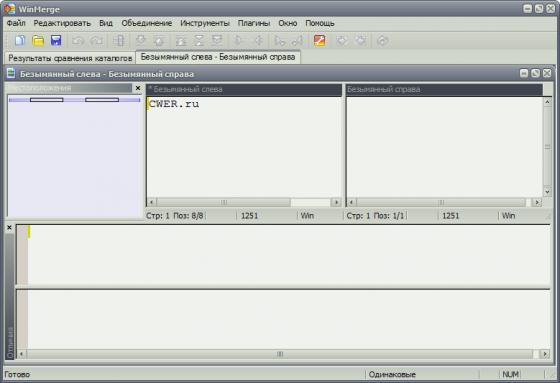560x383 pixels.
Task: Open the Инструменты menu
Action: point(205,23)
